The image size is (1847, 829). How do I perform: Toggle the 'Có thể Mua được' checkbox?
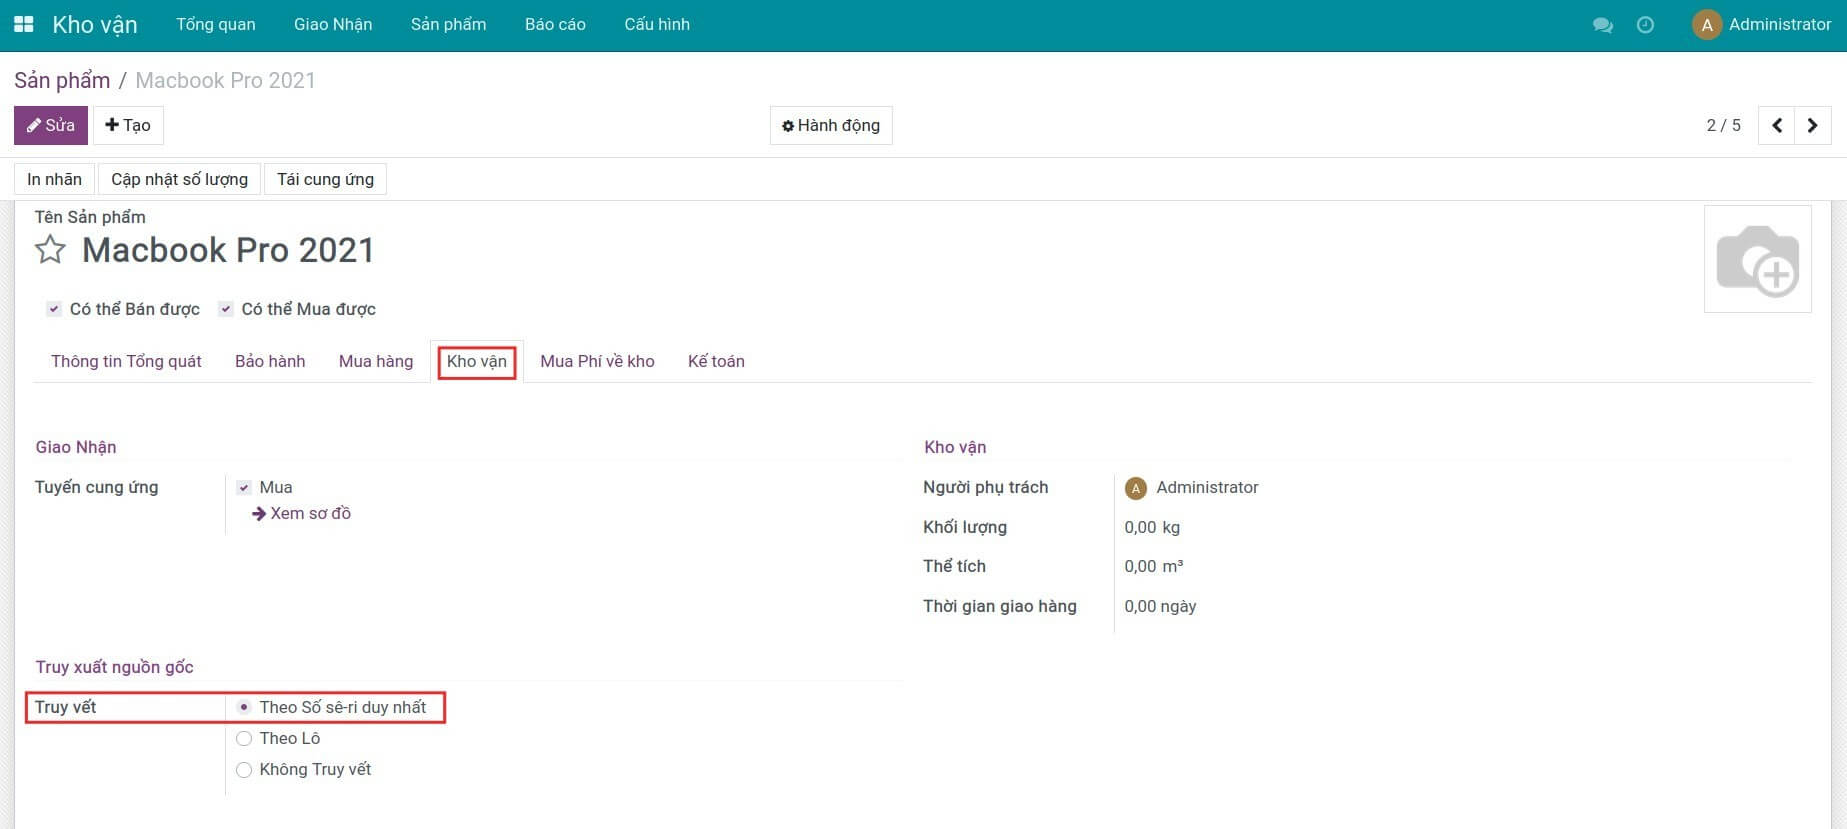coord(226,309)
